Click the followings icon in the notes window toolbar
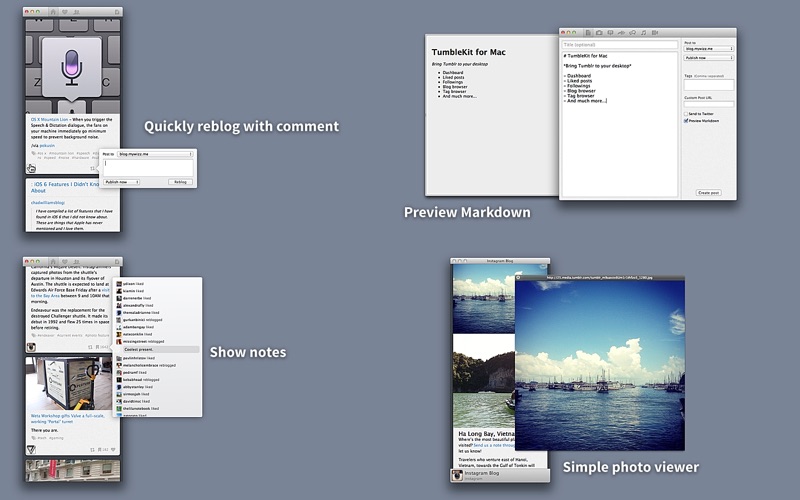Image resolution: width=800 pixels, height=500 pixels. point(77,261)
